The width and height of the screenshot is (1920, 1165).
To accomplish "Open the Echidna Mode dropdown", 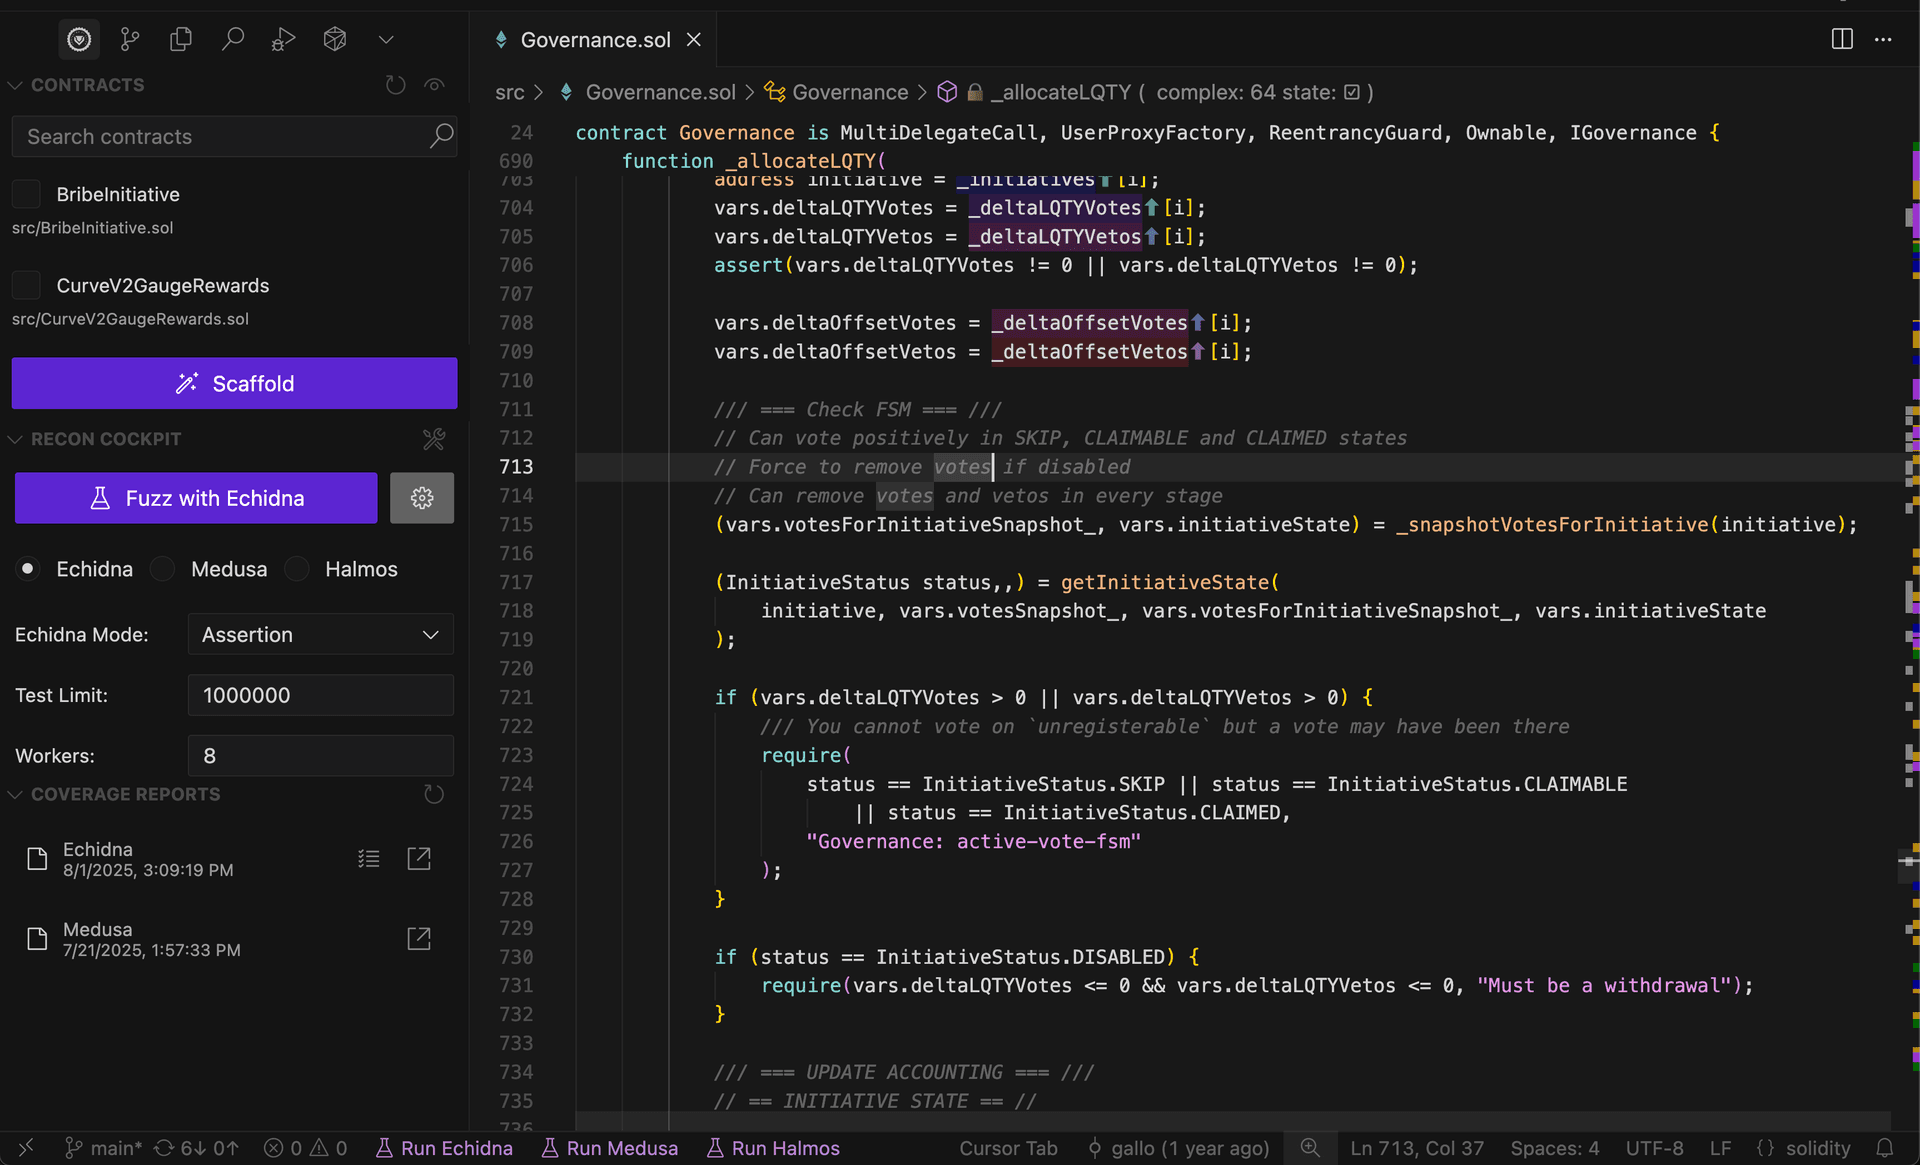I will (x=320, y=635).
